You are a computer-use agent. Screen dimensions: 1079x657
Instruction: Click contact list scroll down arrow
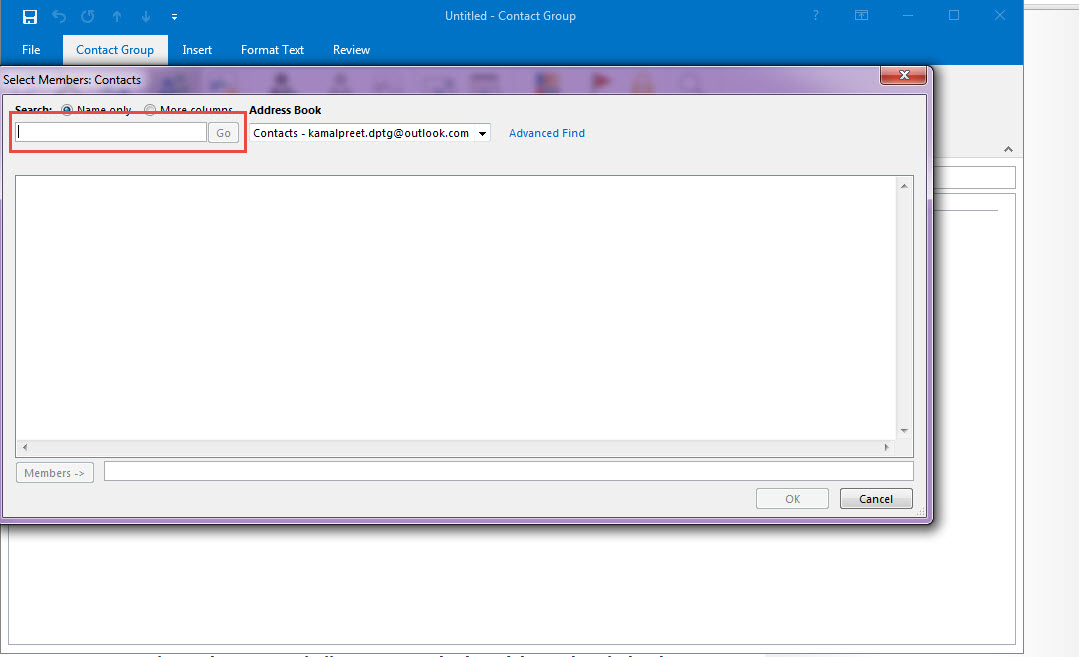pyautogui.click(x=904, y=431)
